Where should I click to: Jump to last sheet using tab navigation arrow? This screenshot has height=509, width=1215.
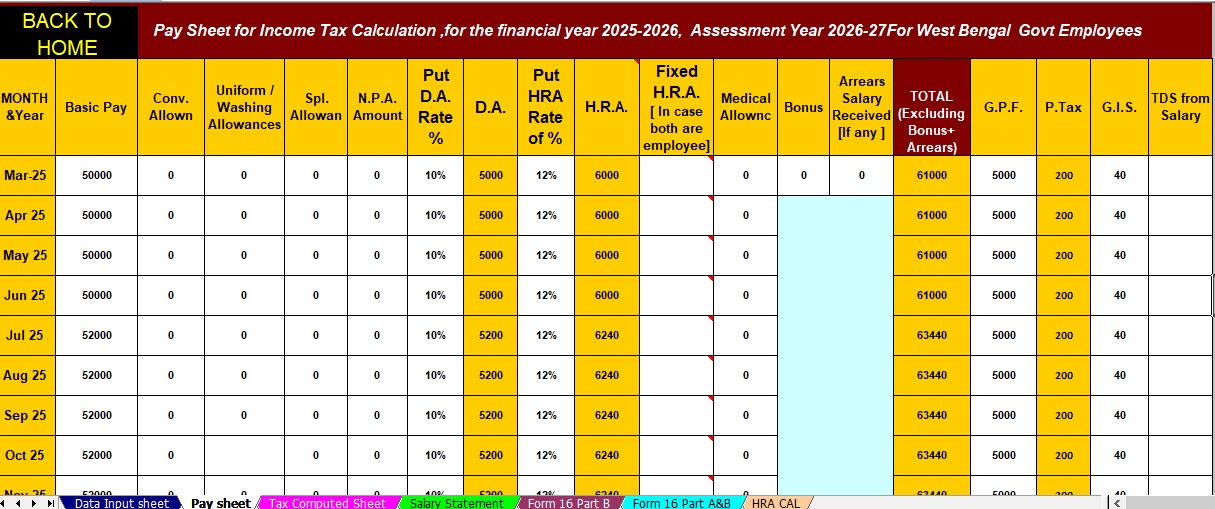pyautogui.click(x=52, y=503)
